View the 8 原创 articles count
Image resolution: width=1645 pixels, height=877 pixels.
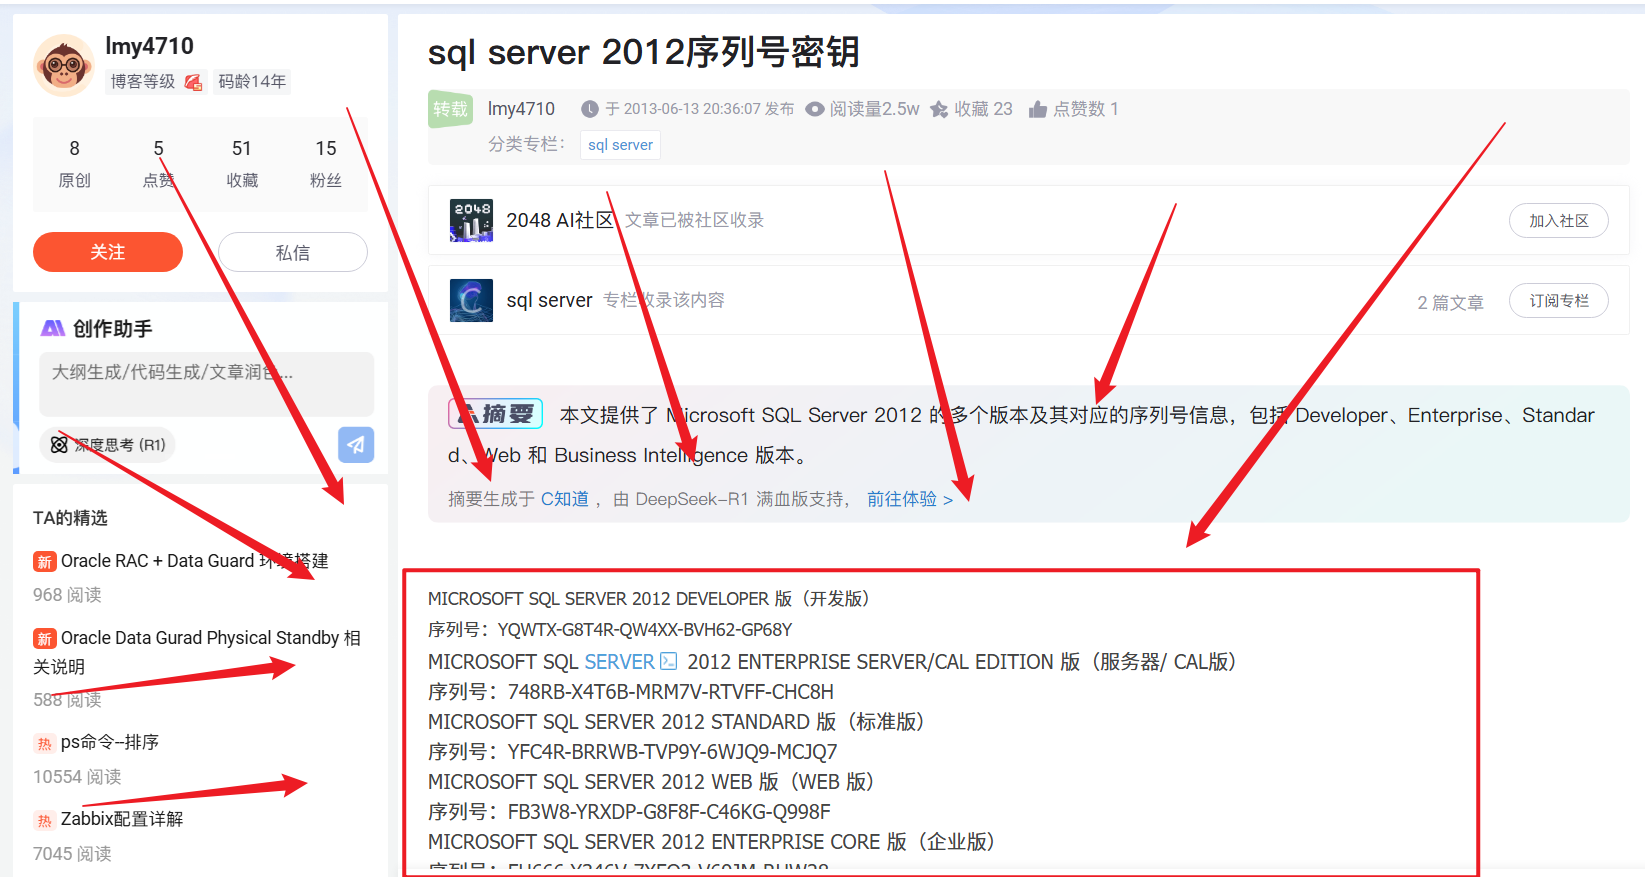(x=74, y=163)
